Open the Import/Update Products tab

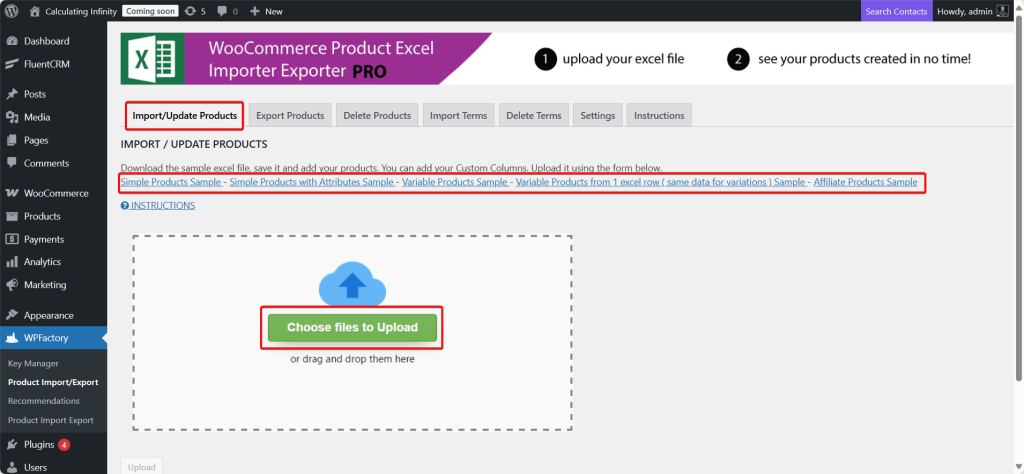[185, 116]
